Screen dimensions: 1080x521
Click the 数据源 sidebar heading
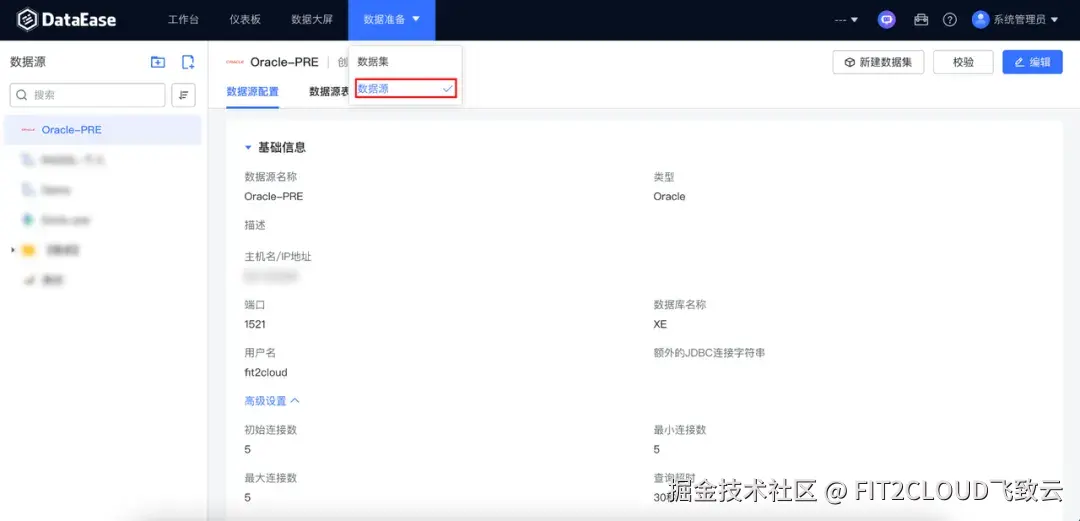coord(28,61)
